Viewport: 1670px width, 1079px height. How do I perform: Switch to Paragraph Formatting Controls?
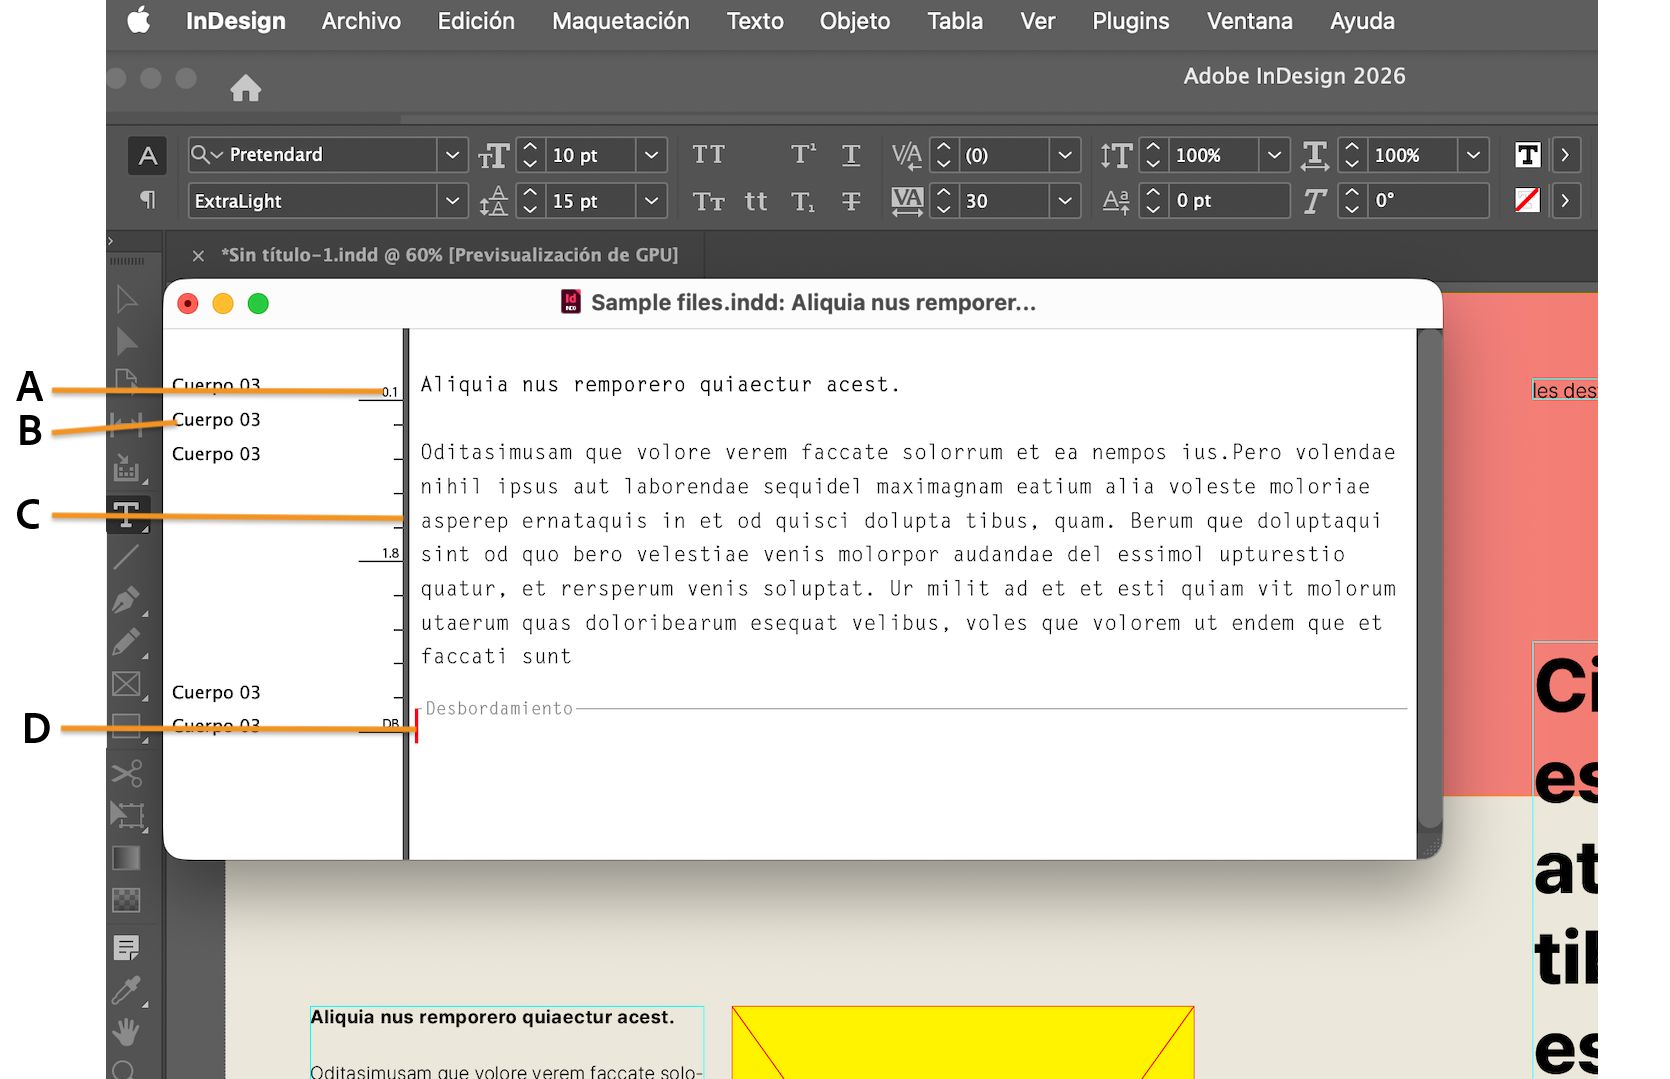(x=148, y=200)
